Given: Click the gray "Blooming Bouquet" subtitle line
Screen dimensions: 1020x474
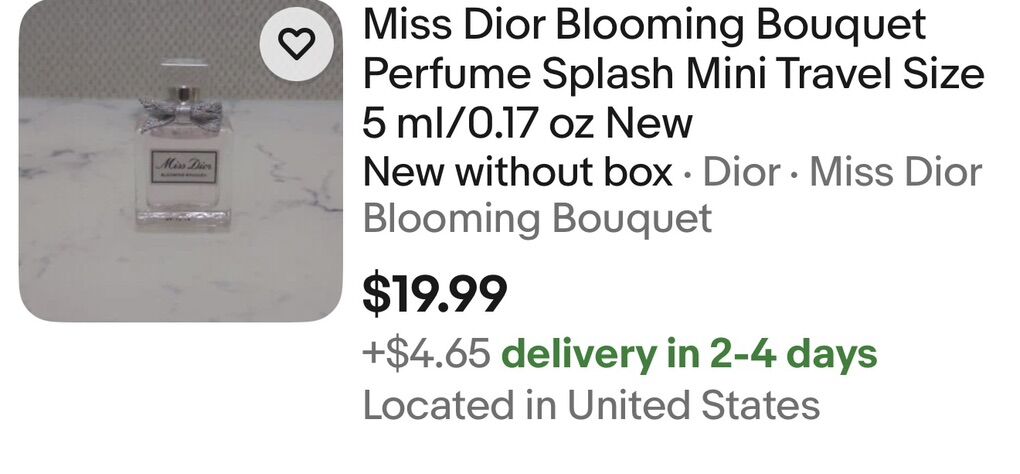Looking at the screenshot, I should click(537, 219).
